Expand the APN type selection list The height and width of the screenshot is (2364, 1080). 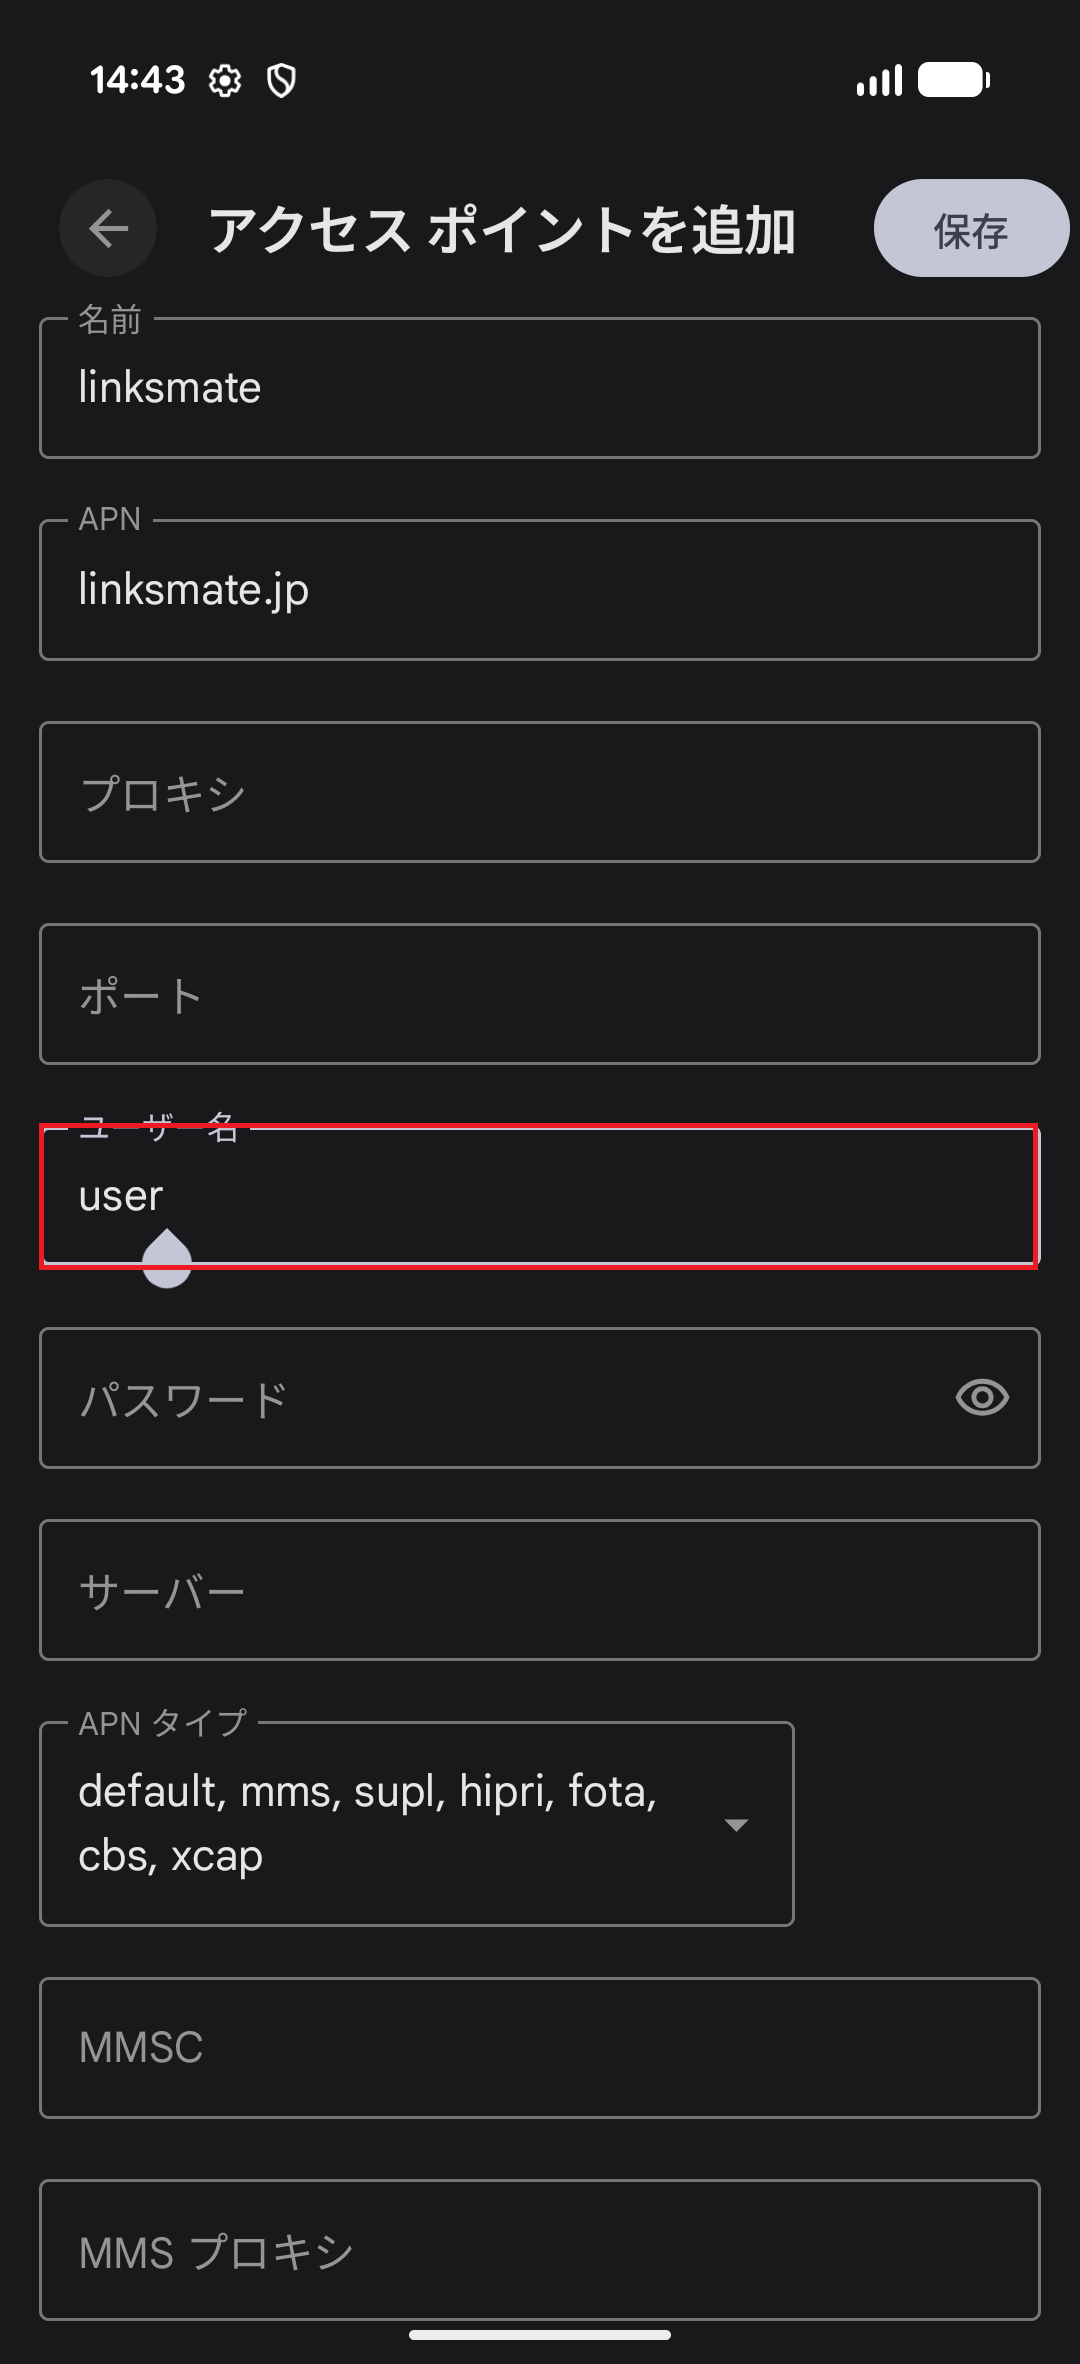pos(737,1822)
